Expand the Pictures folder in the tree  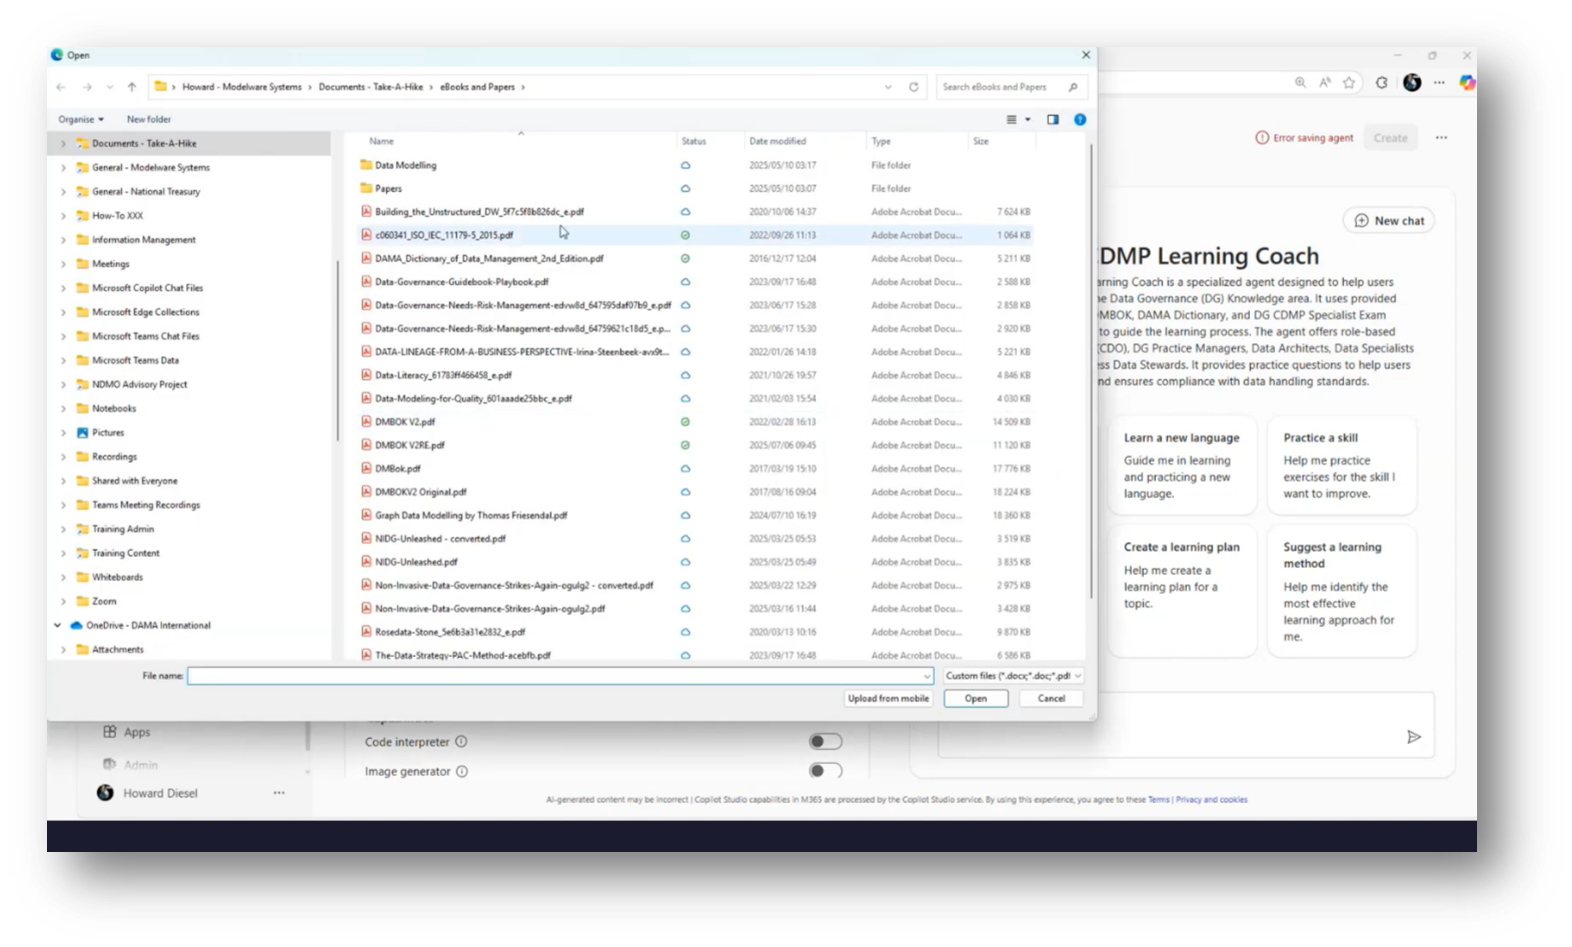click(x=64, y=433)
